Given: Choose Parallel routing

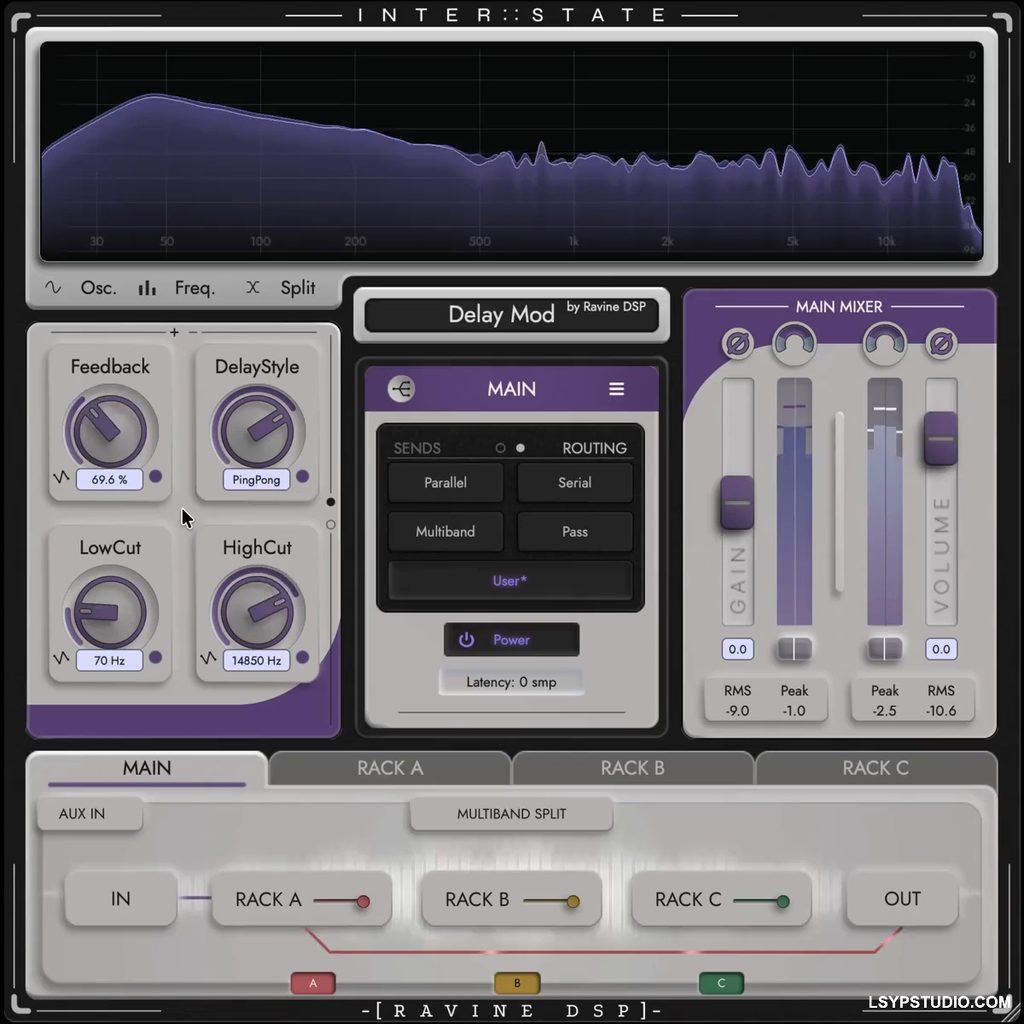Looking at the screenshot, I should click(445, 483).
